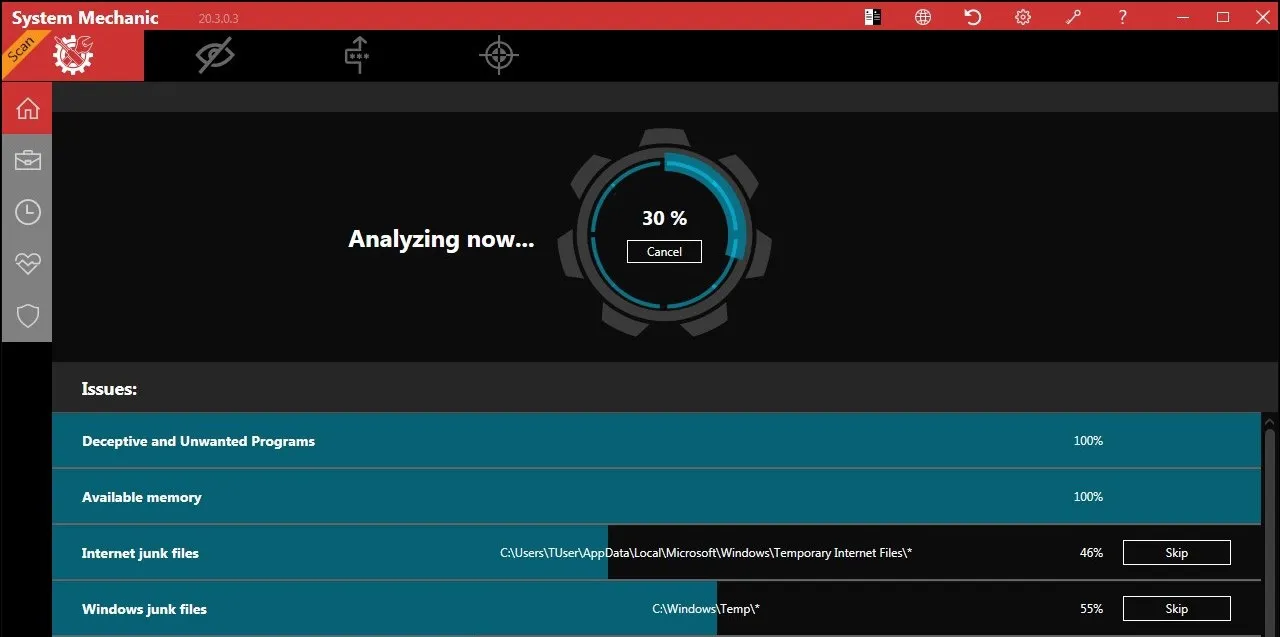Viewport: 1280px width, 637px height.
Task: Click the undo arrow icon in title bar
Action: pyautogui.click(x=972, y=17)
